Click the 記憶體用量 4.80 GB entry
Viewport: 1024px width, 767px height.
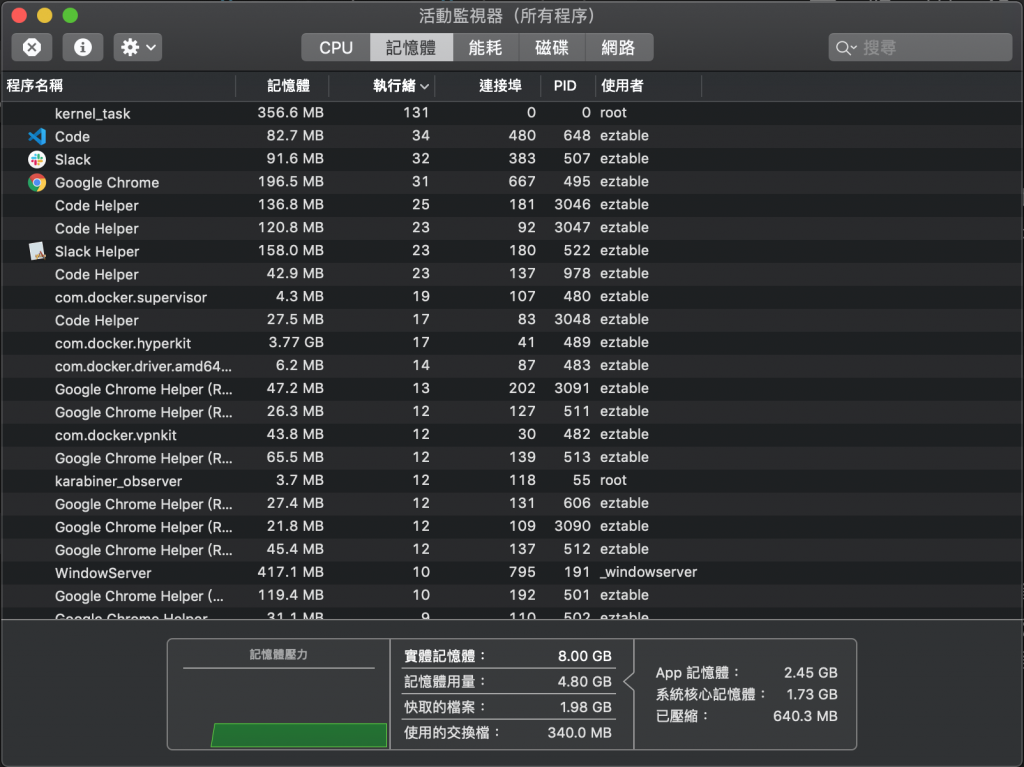coord(507,681)
